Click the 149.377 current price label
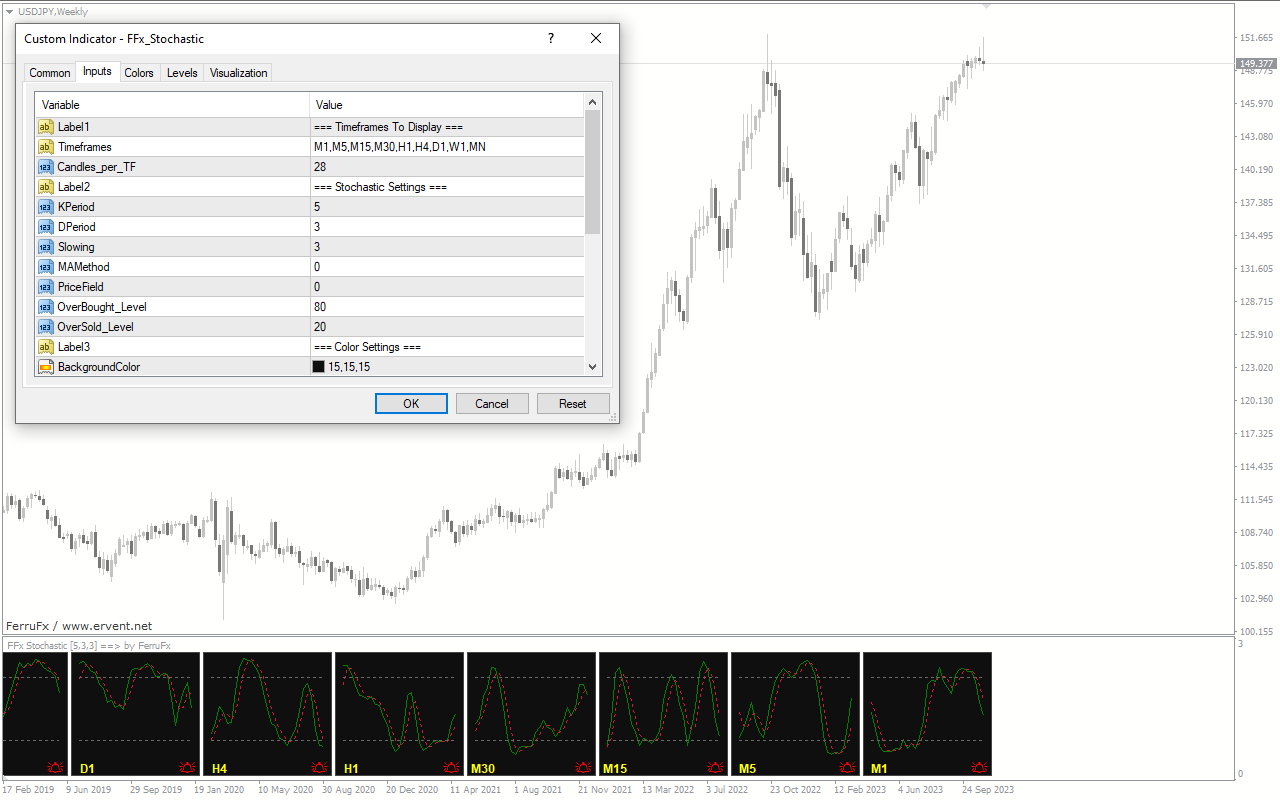The image size is (1280, 800). pos(1256,63)
